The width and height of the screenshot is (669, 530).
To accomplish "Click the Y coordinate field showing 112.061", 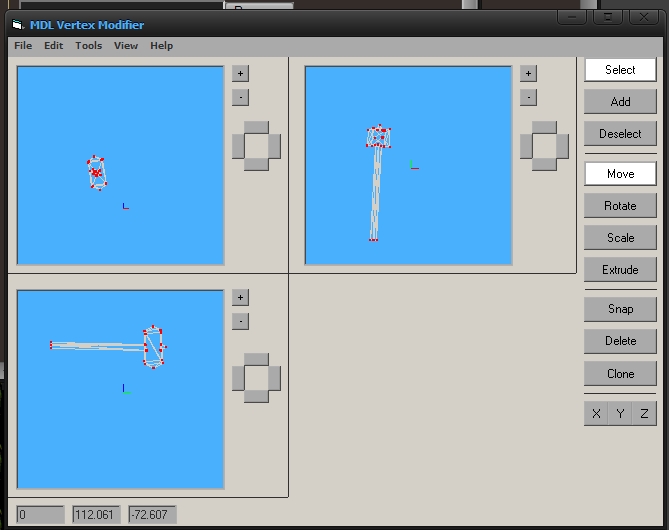I will pos(96,515).
